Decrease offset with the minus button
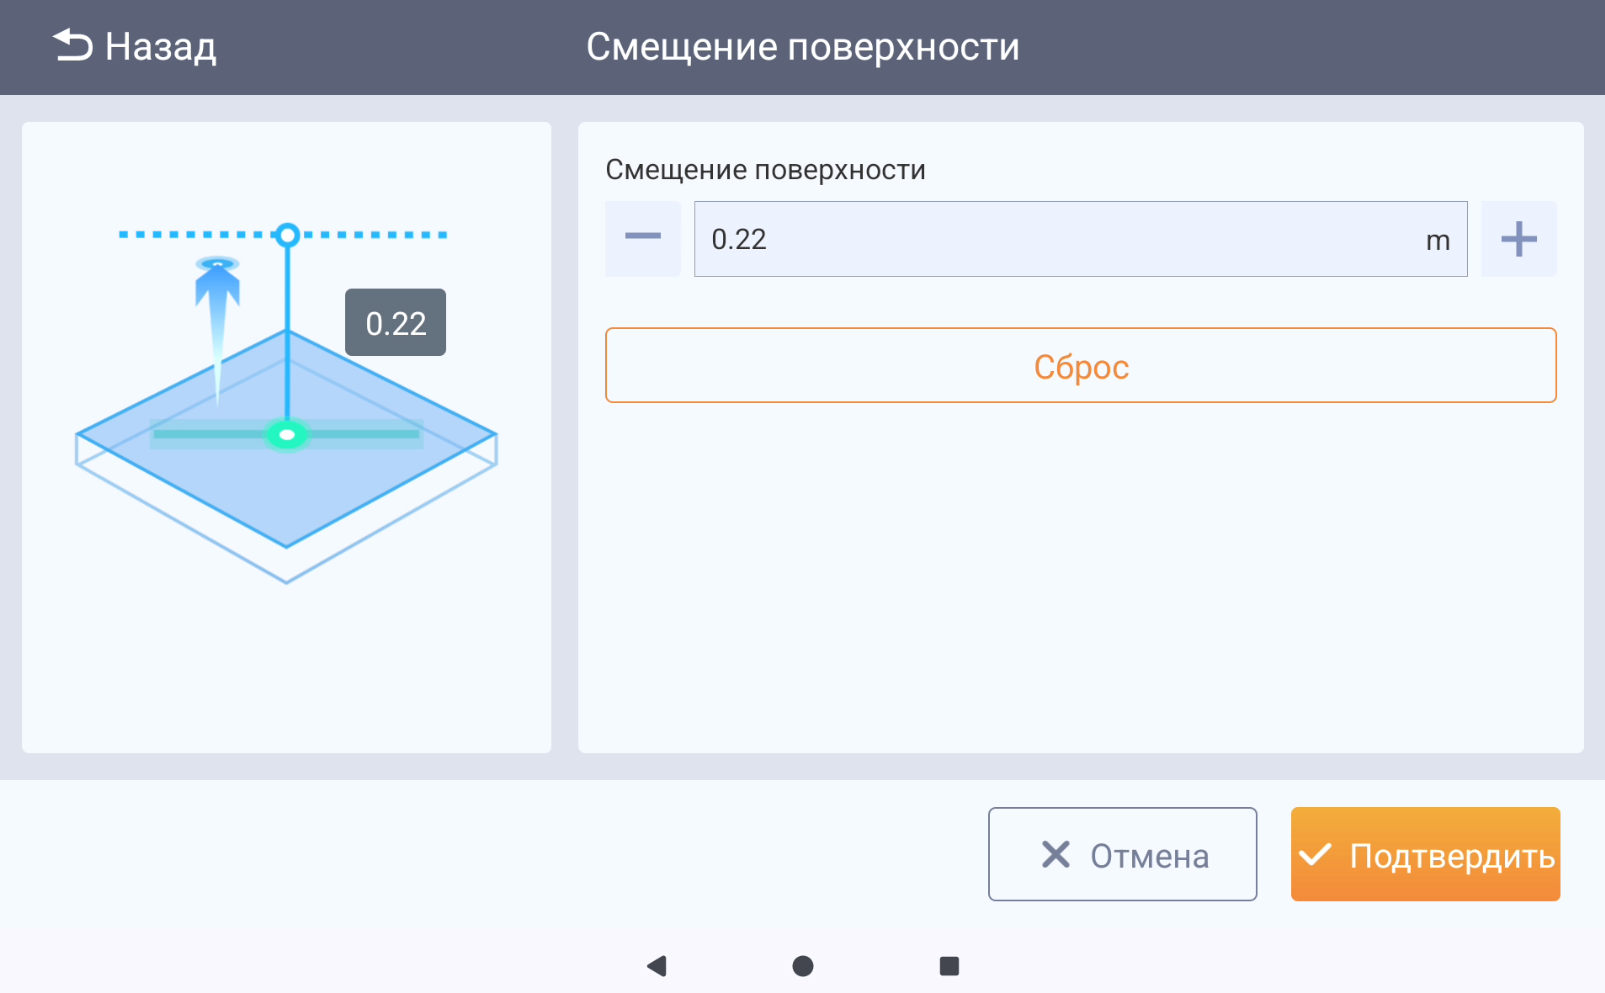1605x993 pixels. pos(643,238)
